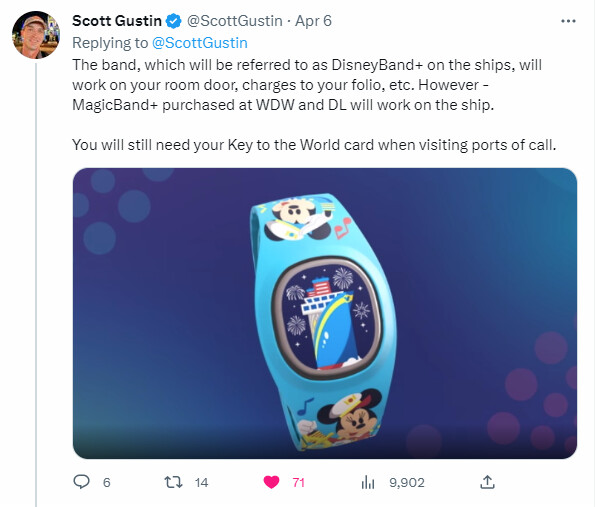This screenshot has height=507, width=595.
Task: Click the reply count number 6
Action: [107, 483]
